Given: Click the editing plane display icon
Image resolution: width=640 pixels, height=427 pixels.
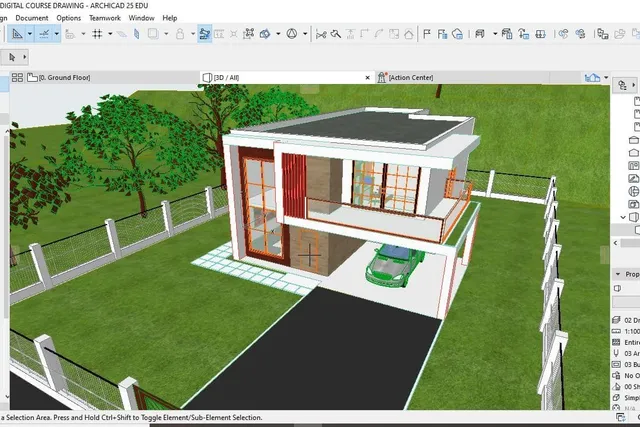Looking at the screenshot, I should 122,34.
